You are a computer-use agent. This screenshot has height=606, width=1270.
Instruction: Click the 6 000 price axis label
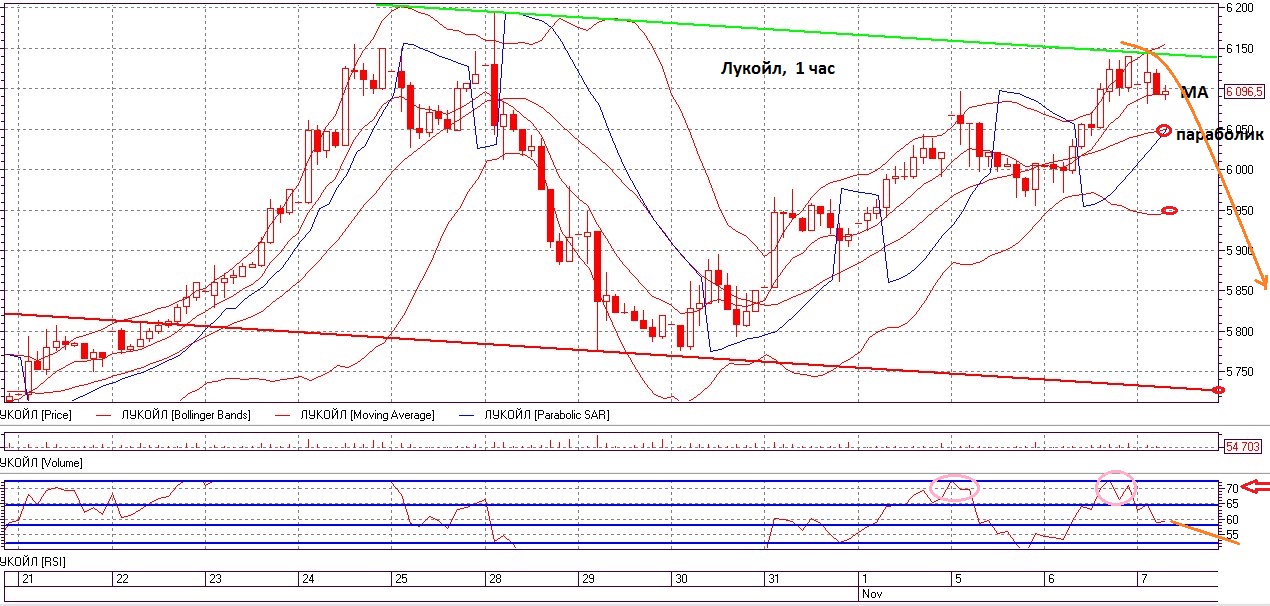pos(1239,170)
